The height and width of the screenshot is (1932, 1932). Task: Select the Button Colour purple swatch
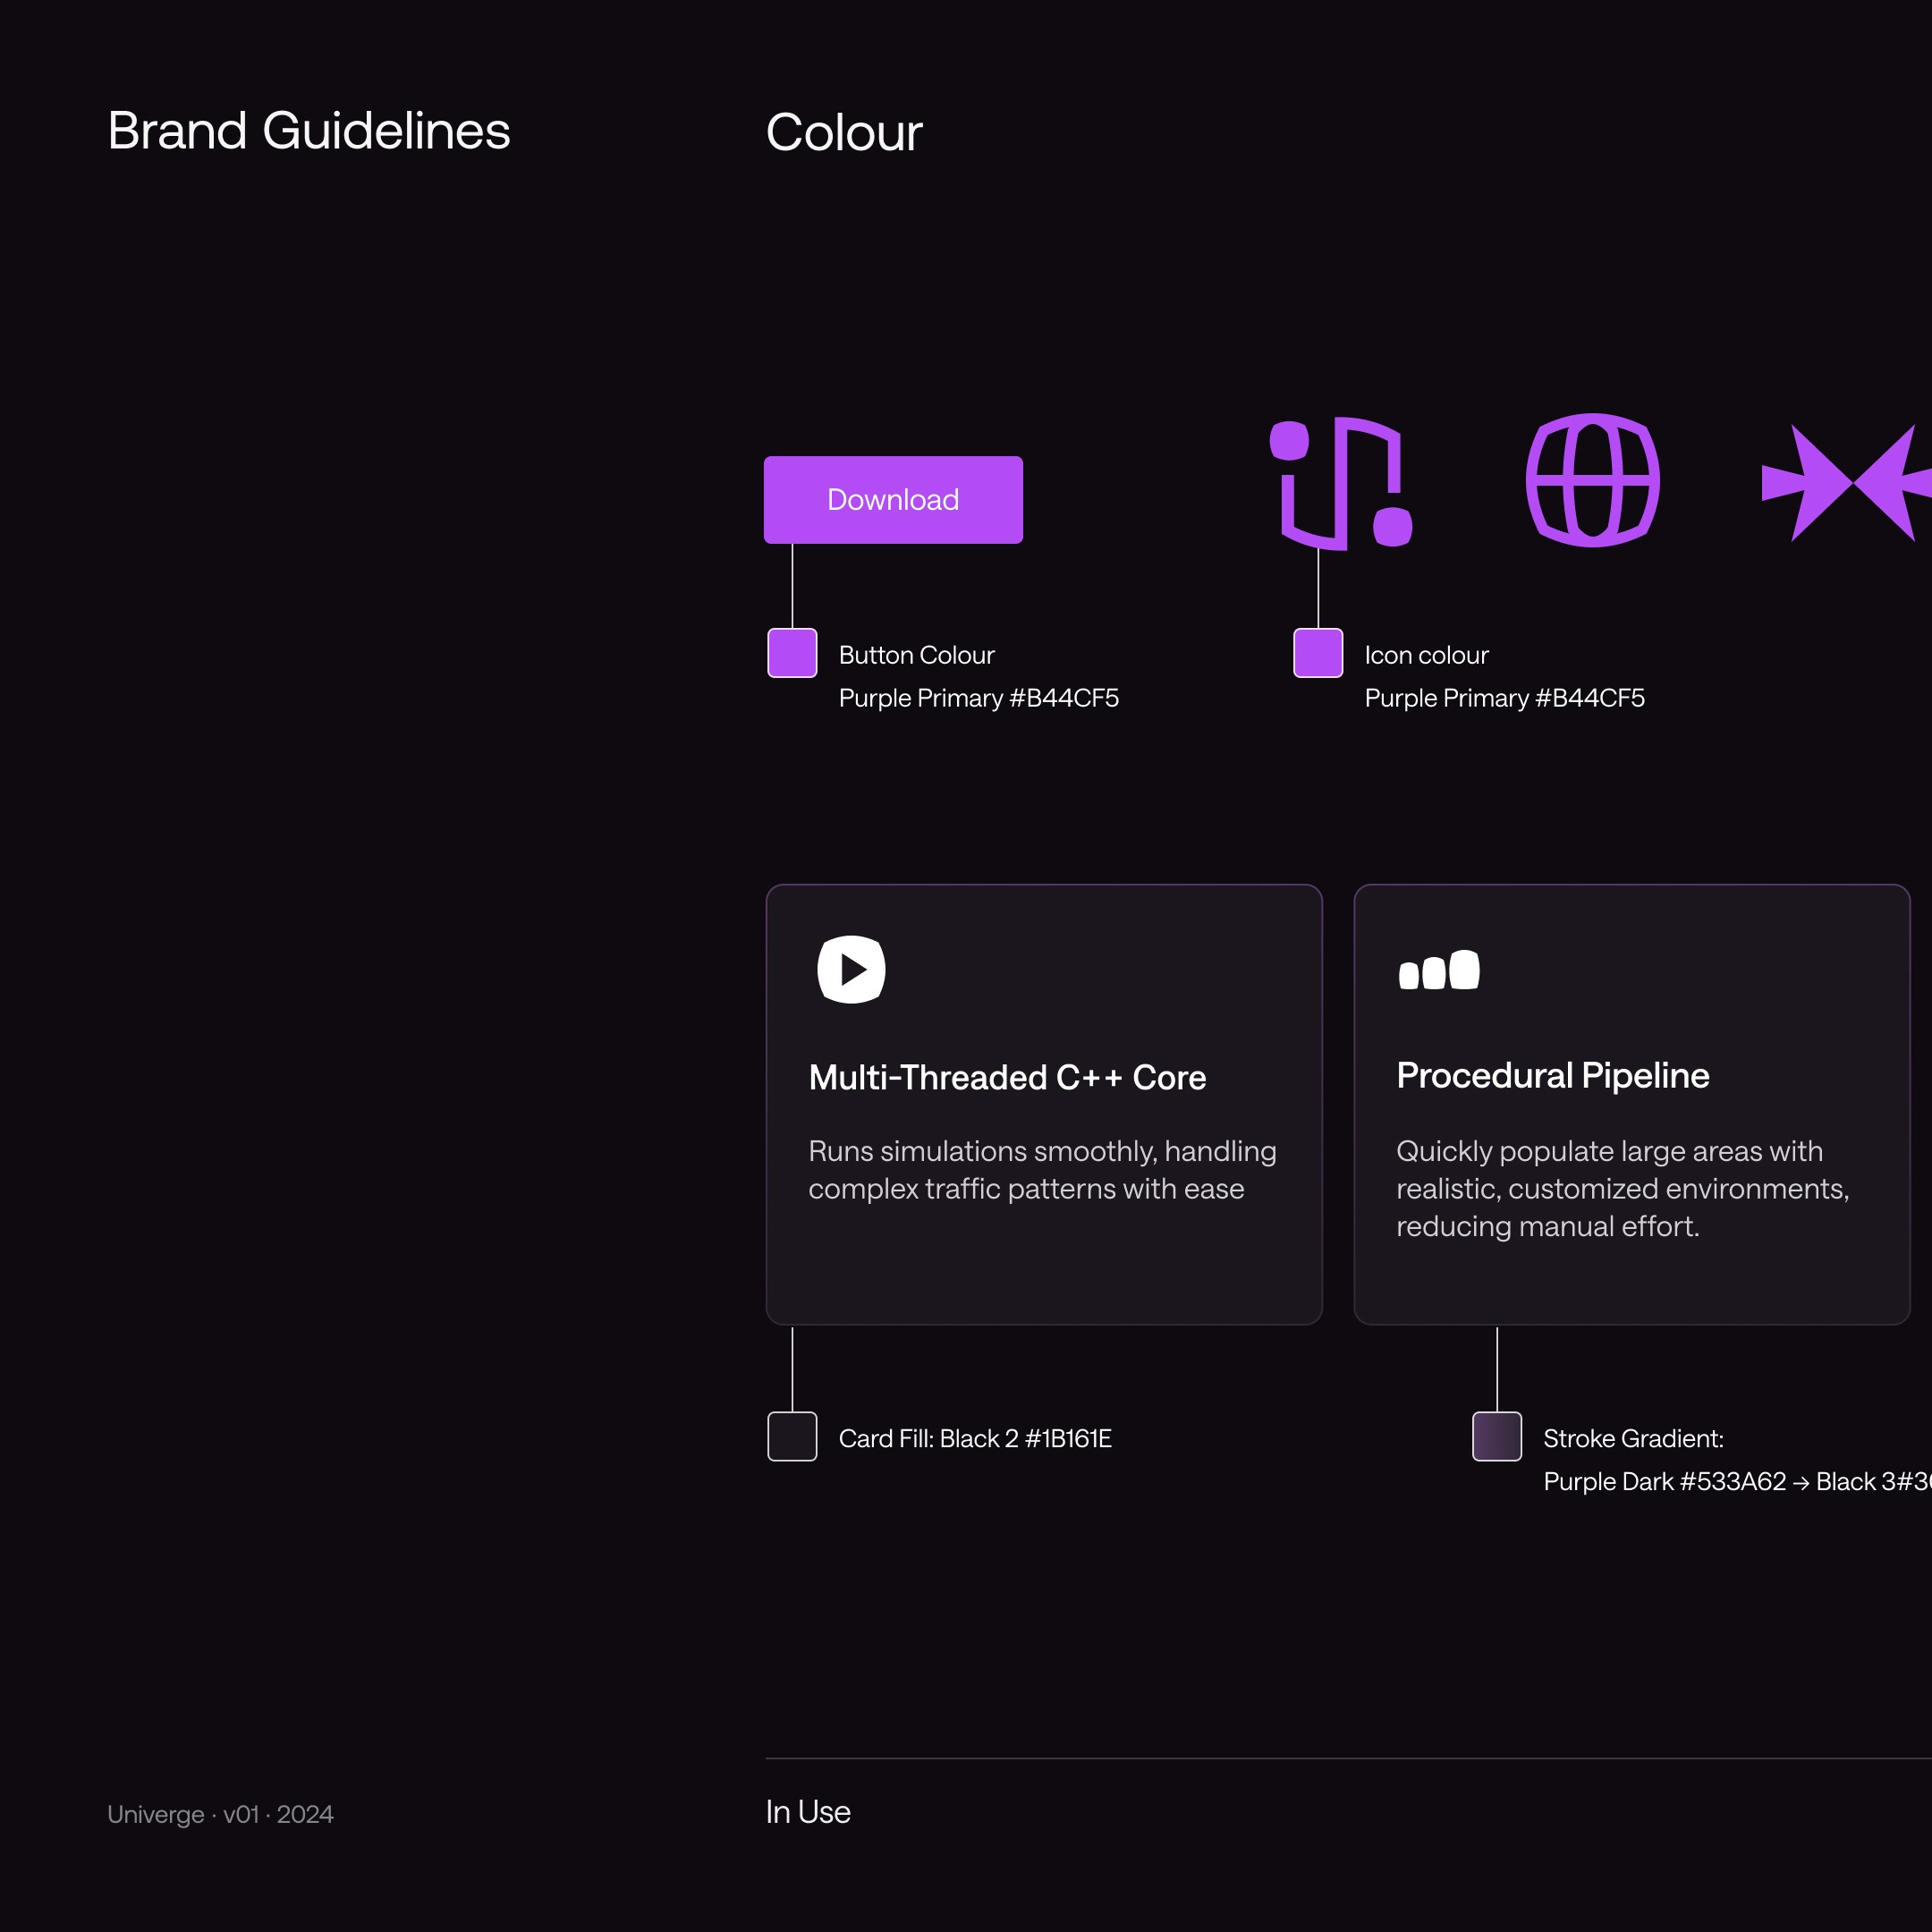click(x=792, y=653)
